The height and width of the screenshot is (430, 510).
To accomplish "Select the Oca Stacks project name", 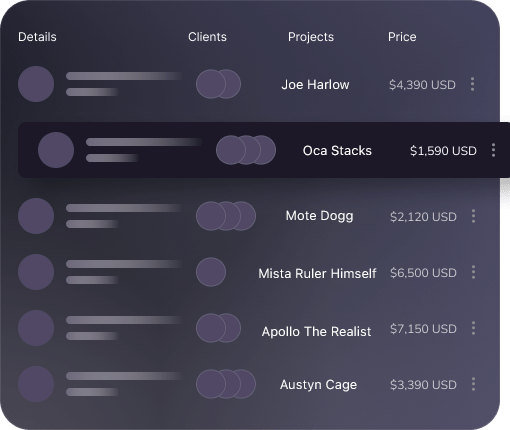I will tap(337, 151).
